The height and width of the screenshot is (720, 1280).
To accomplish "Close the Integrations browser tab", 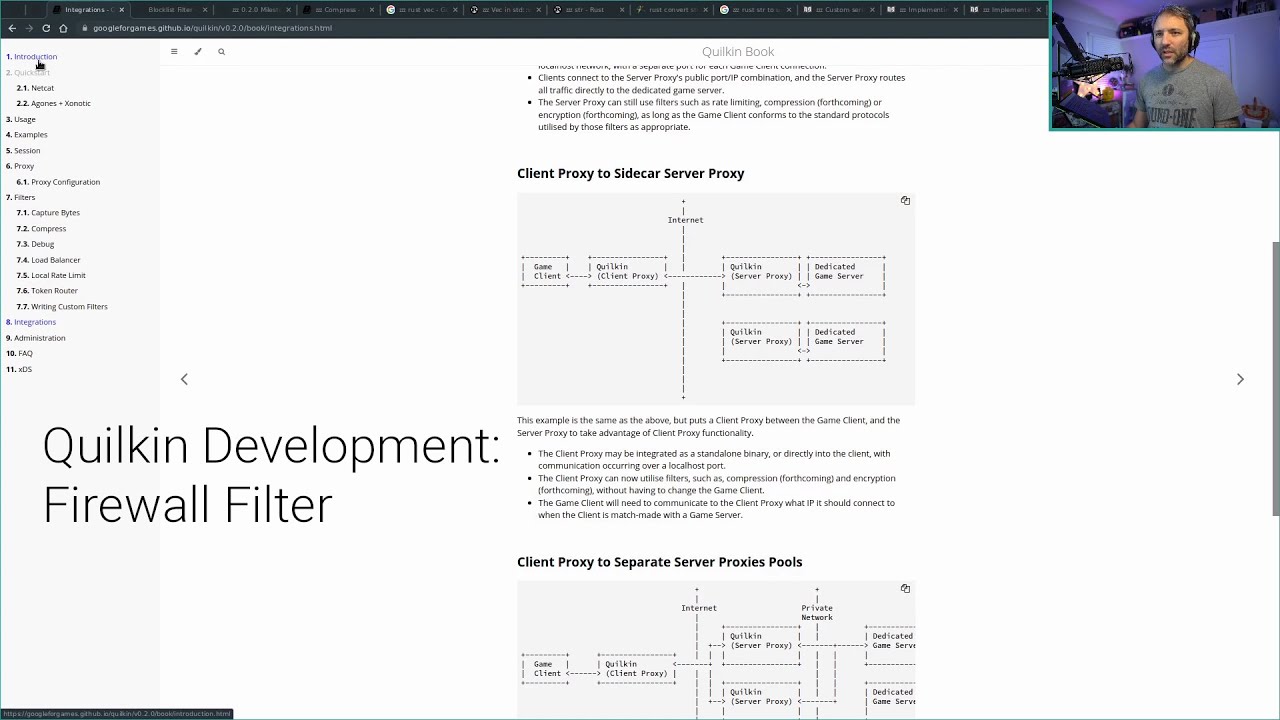I will tap(122, 10).
